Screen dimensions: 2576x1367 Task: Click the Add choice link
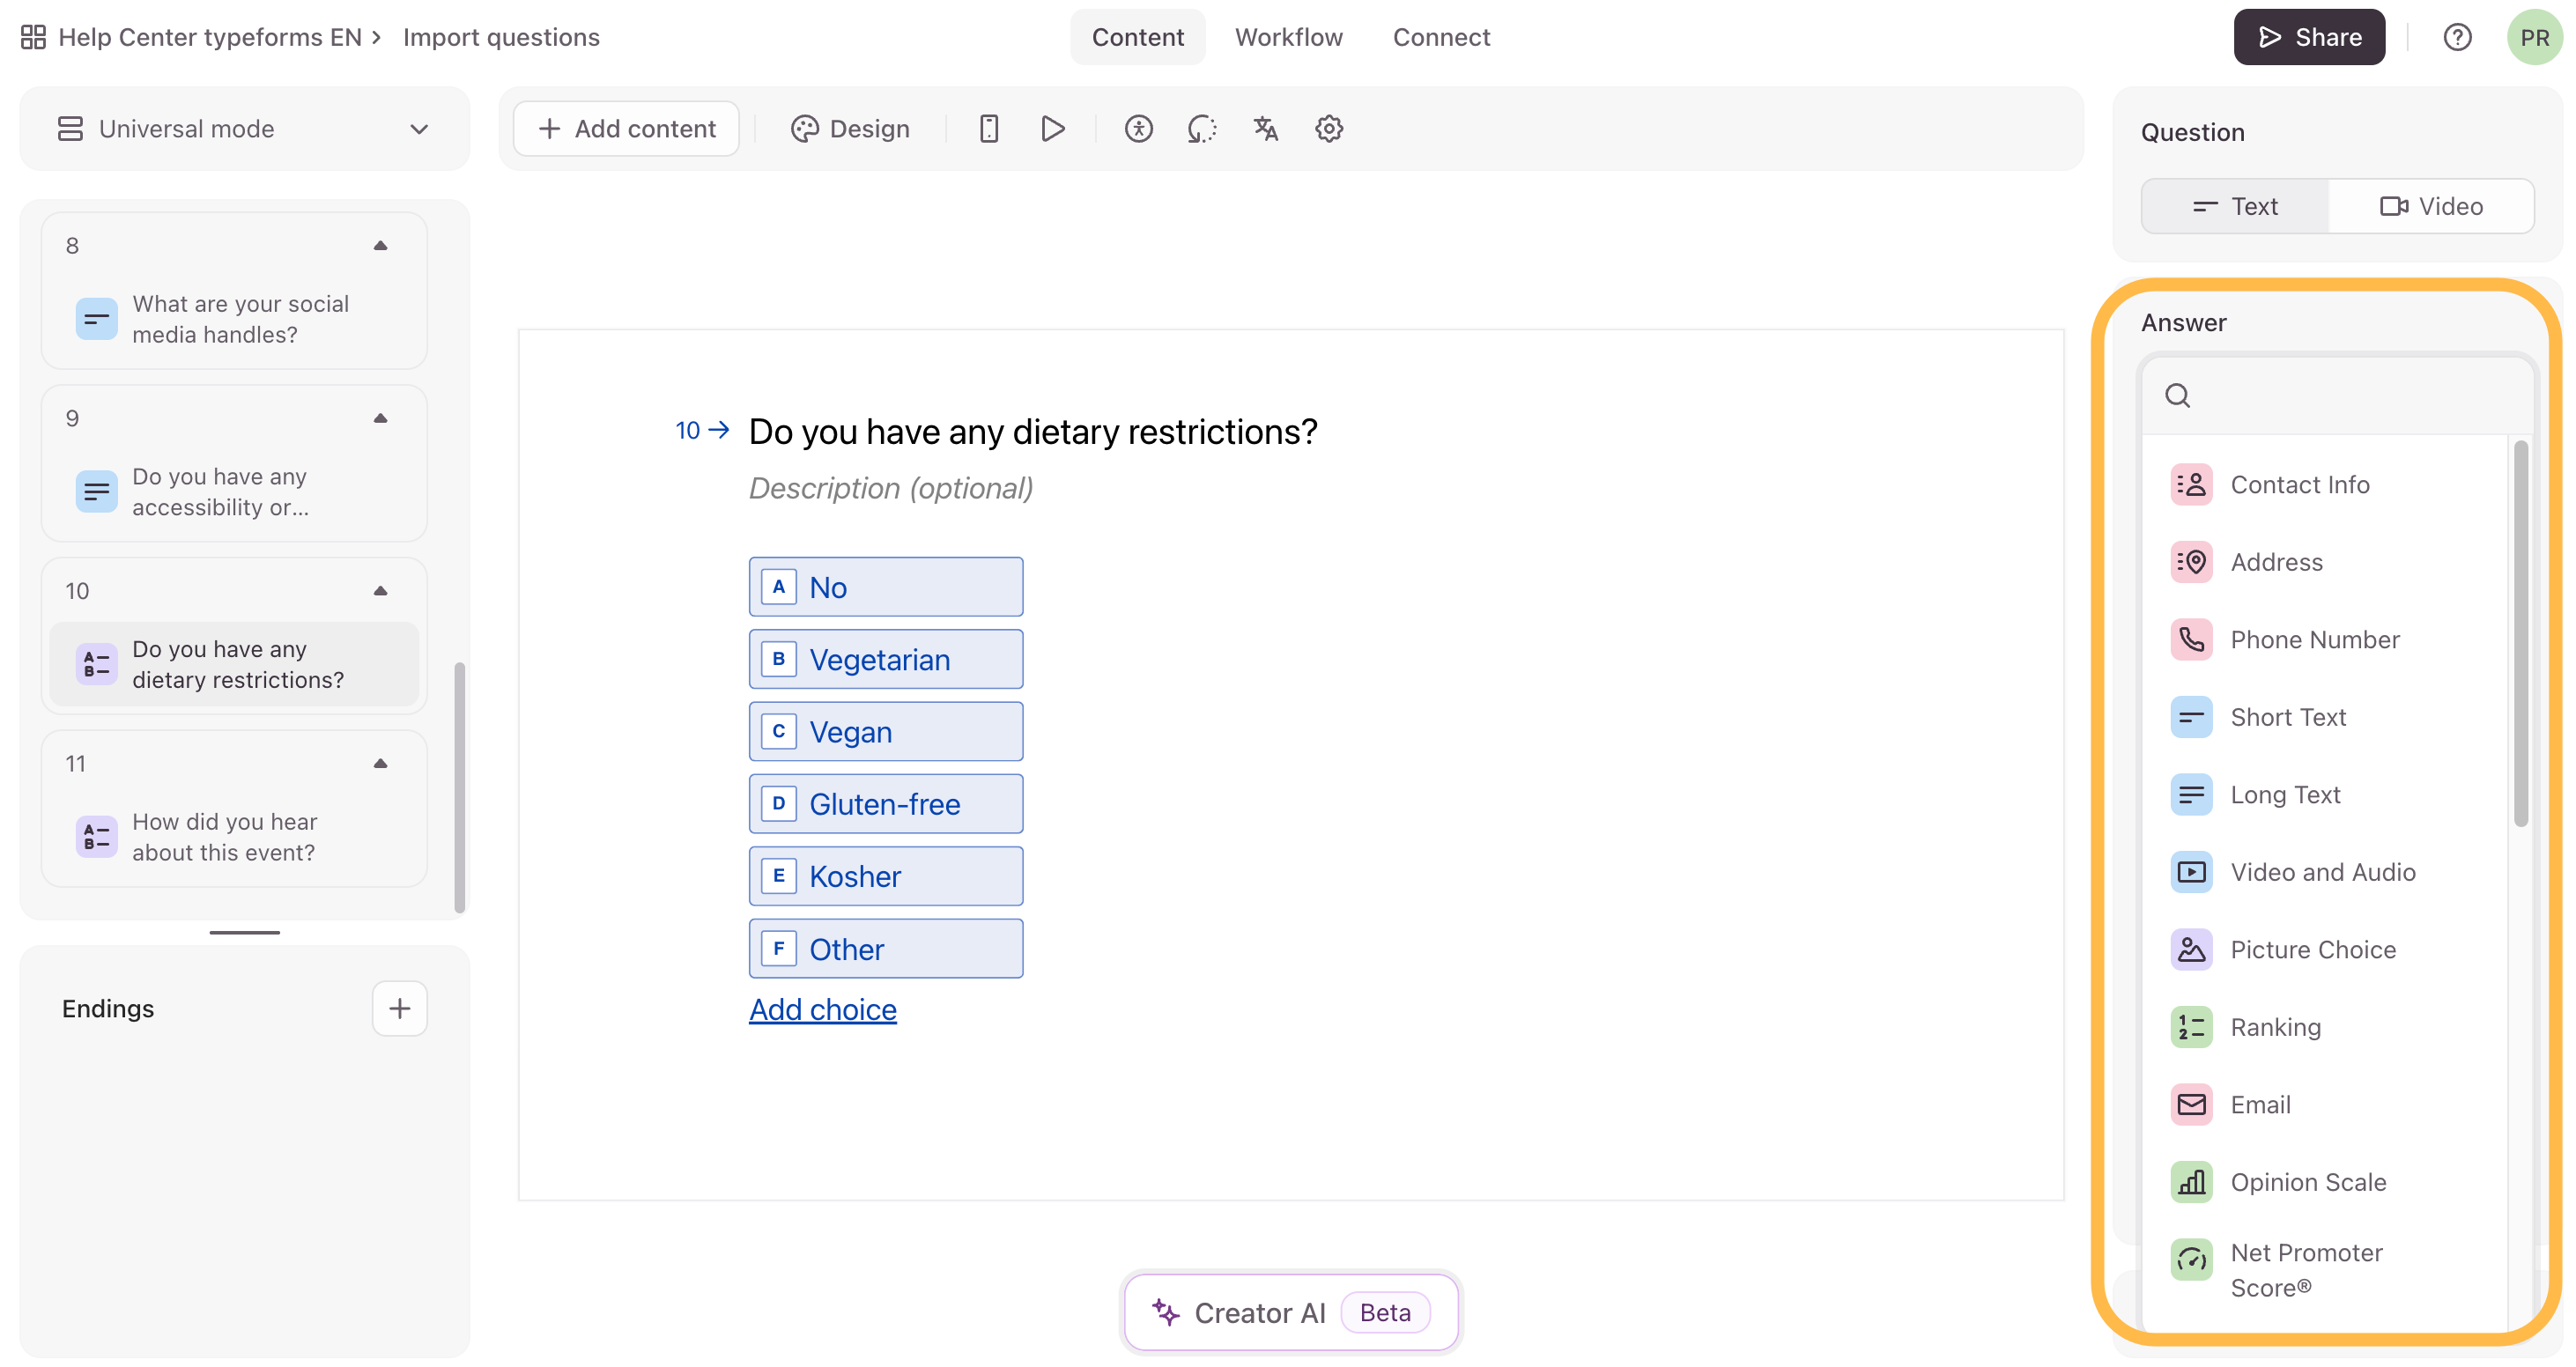(x=822, y=1010)
